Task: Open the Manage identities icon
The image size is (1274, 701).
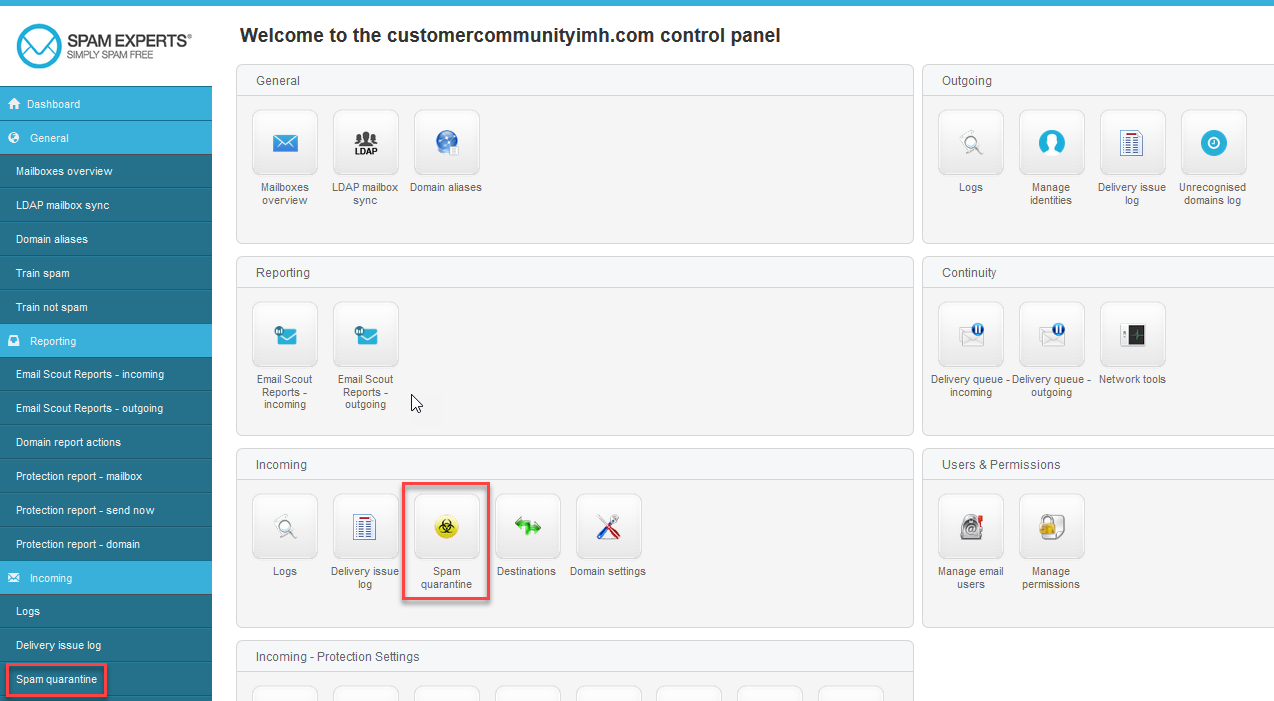Action: (1052, 143)
